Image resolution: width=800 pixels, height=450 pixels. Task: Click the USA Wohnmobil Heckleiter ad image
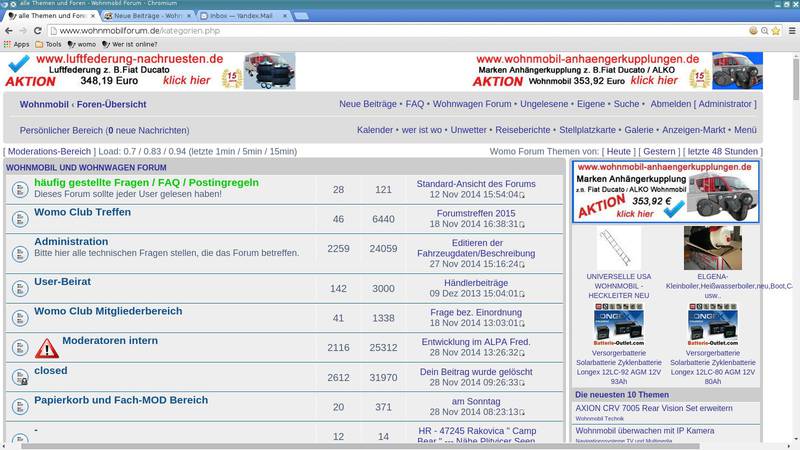click(x=618, y=248)
